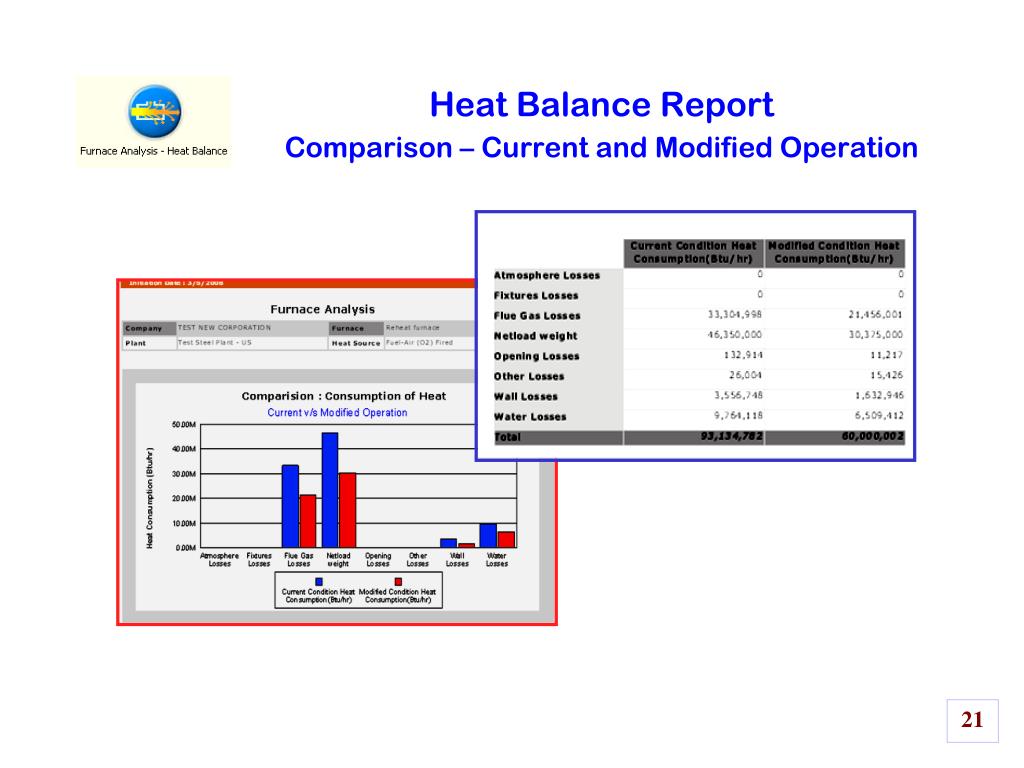Click the table value 6,509,412

[879, 416]
